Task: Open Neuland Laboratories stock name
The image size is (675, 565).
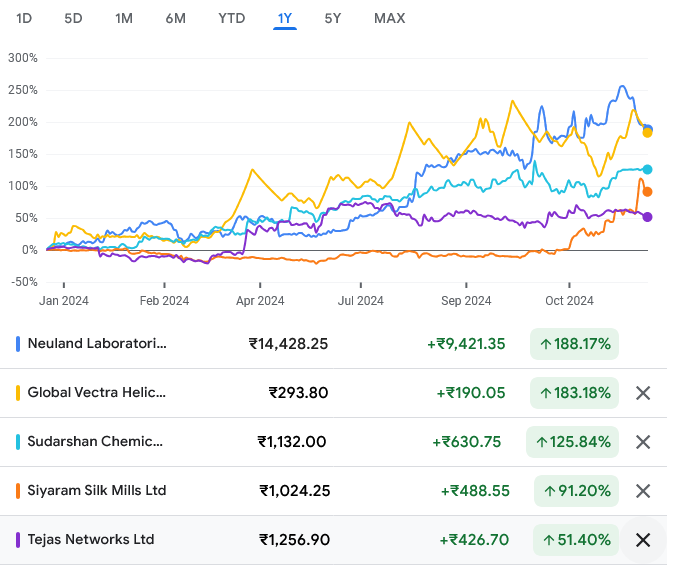Action: tap(97, 344)
